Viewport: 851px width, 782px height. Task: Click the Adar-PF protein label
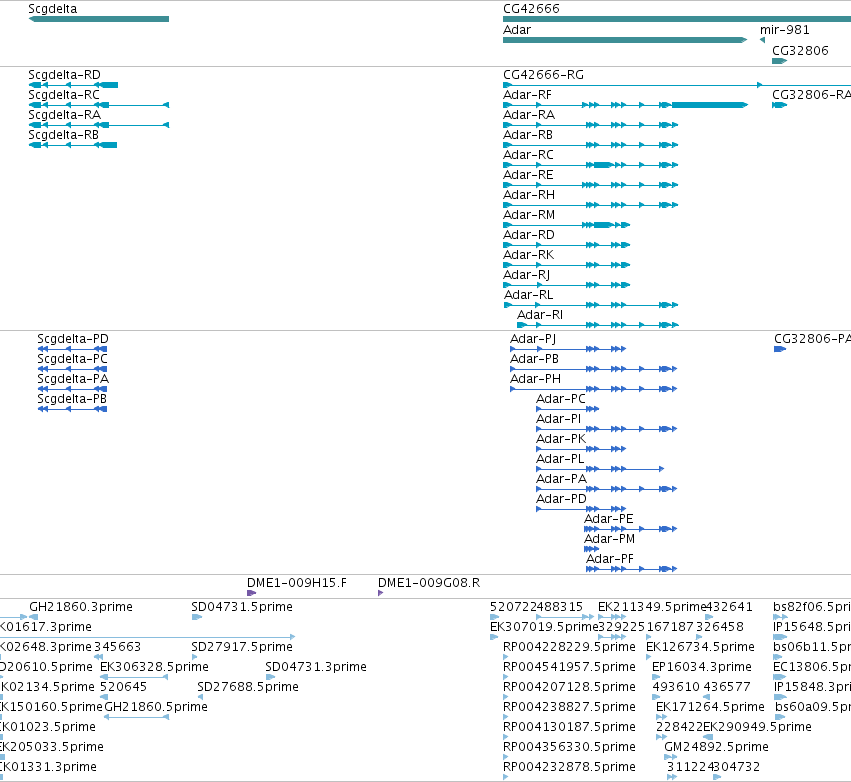[609, 560]
